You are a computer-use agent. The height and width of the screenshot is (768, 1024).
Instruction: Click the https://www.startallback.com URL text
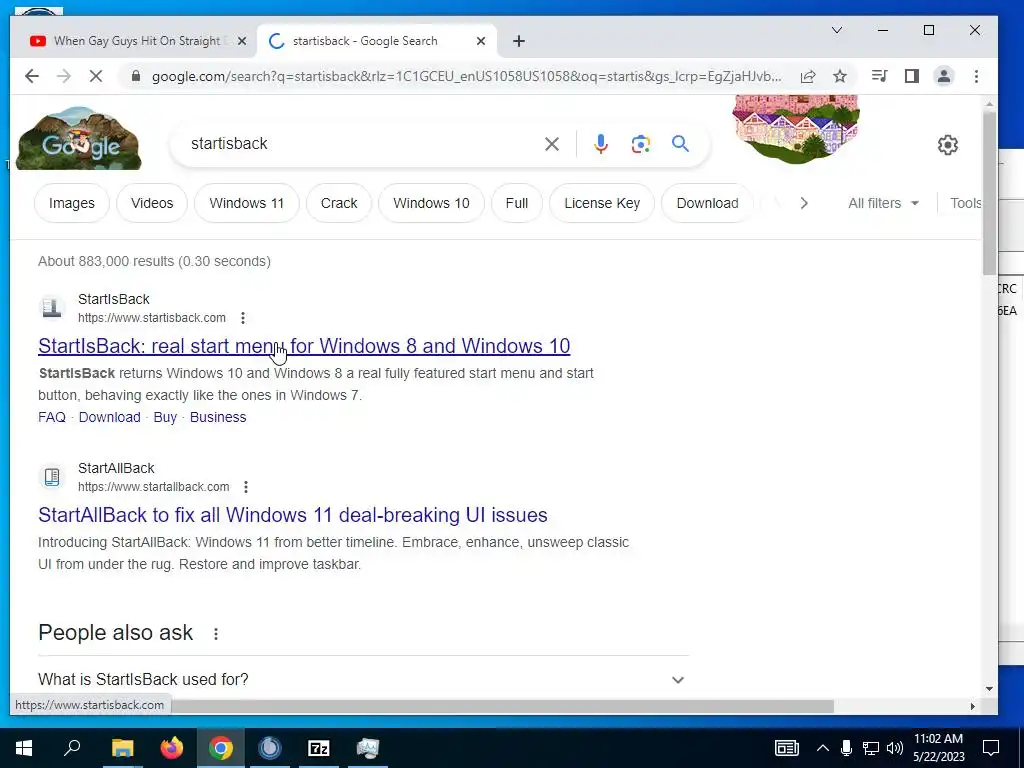153,487
